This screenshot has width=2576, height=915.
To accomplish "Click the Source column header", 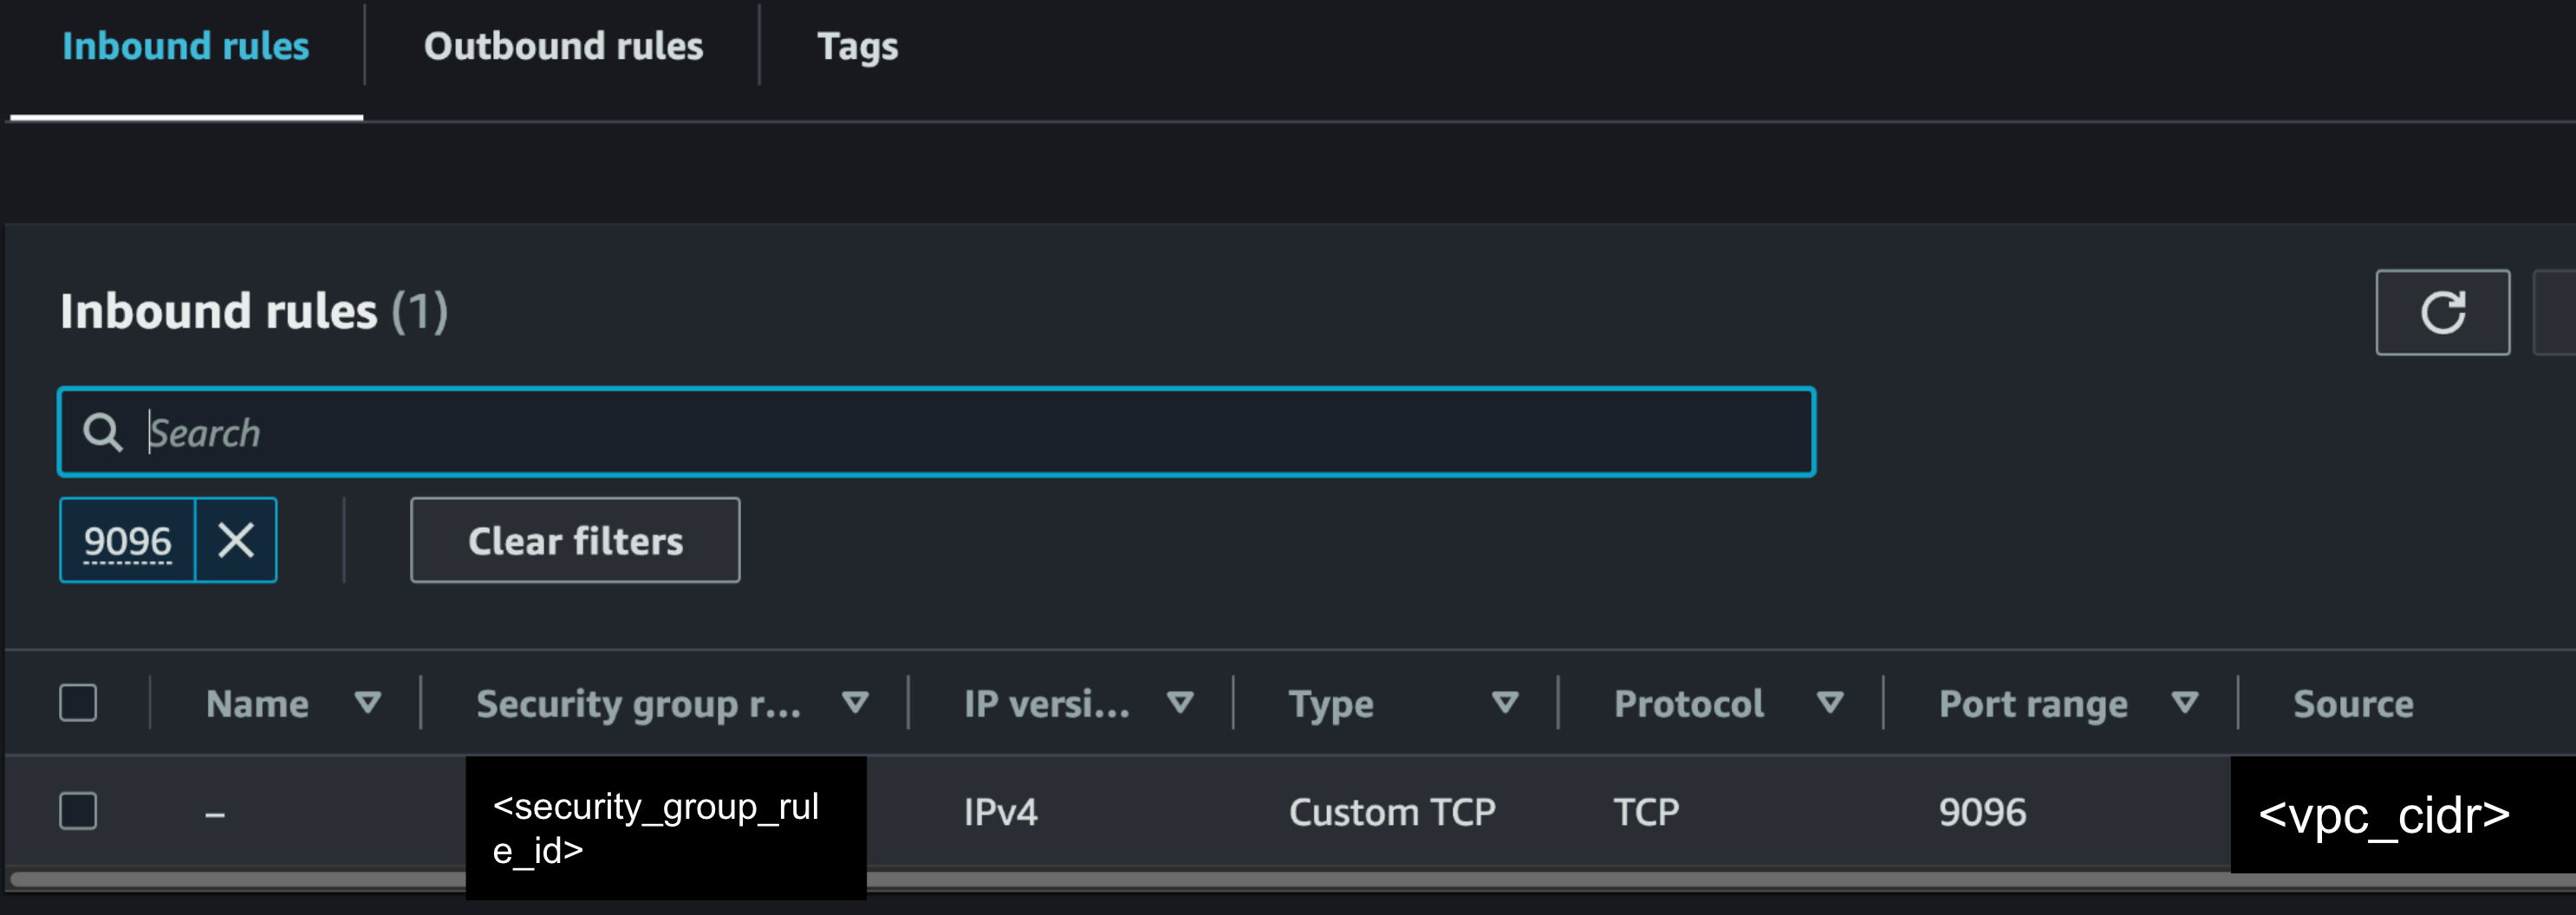I will (2353, 704).
